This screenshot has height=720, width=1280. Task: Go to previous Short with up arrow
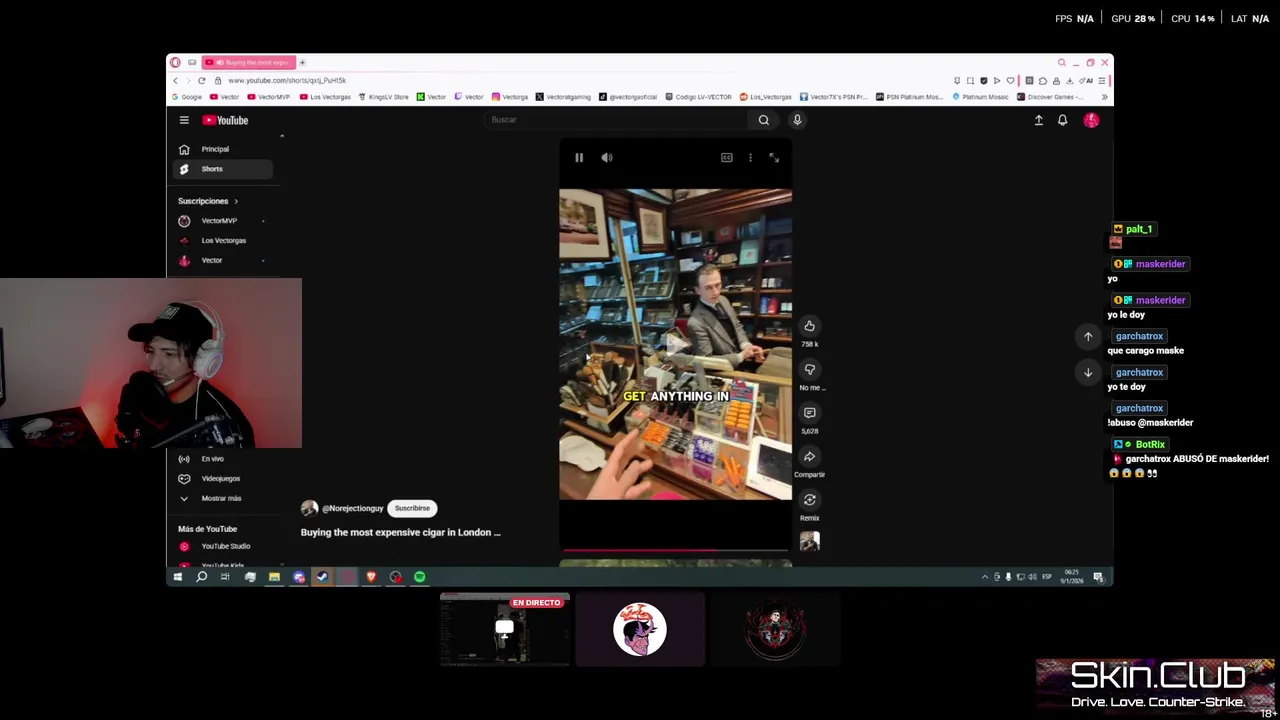click(1088, 336)
